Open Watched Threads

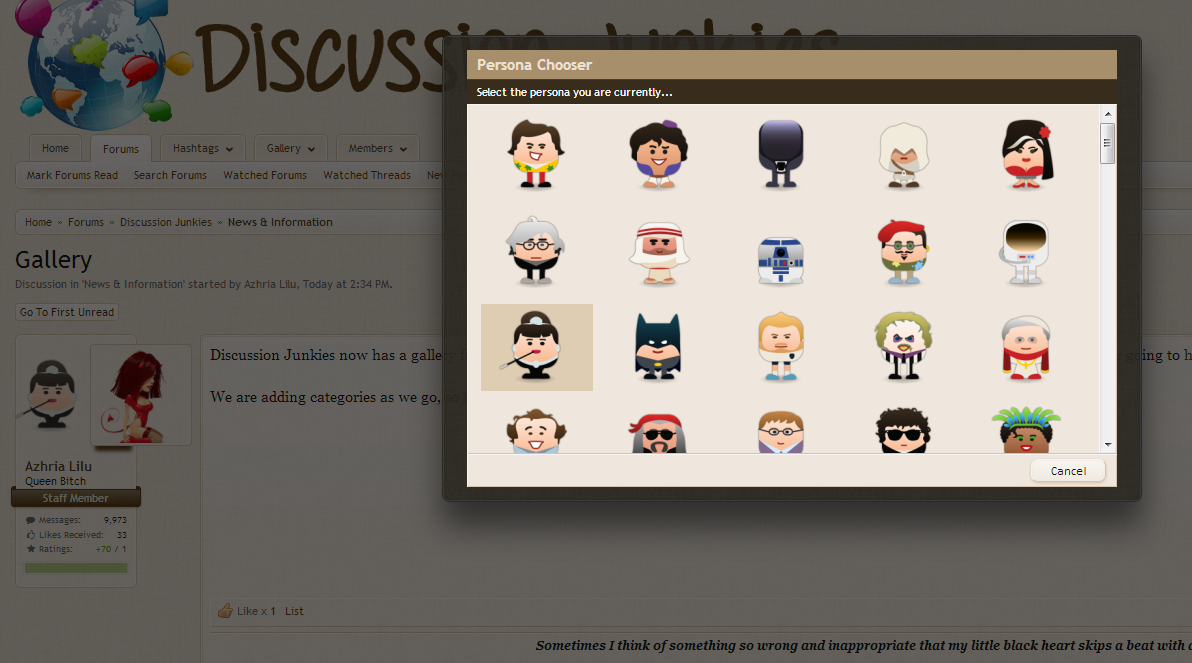pos(367,175)
